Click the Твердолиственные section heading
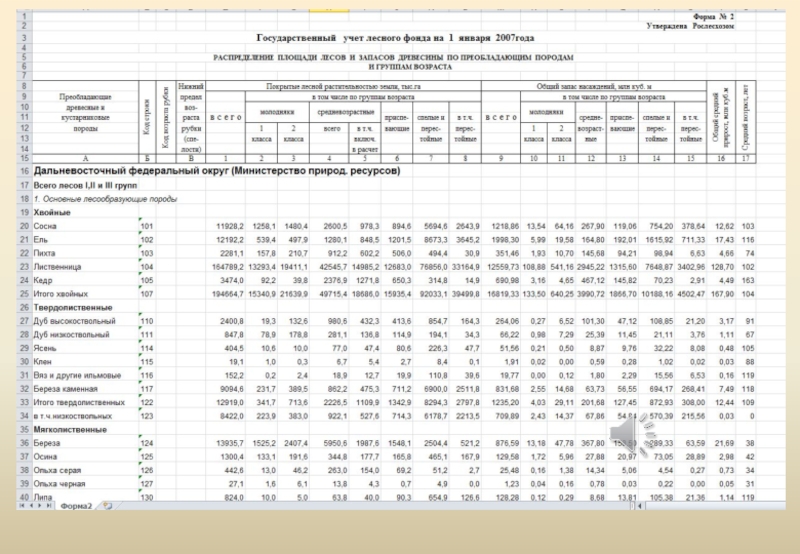800x554 pixels. 70,308
